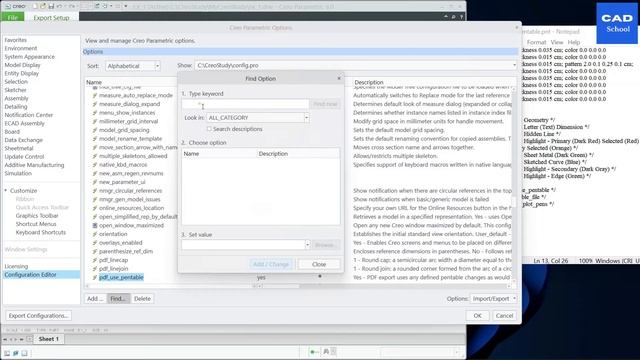Viewport: 640px width, 360px height.
Task: Click the first status bar icon at bottom left
Action: pyautogui.click(x=7, y=353)
